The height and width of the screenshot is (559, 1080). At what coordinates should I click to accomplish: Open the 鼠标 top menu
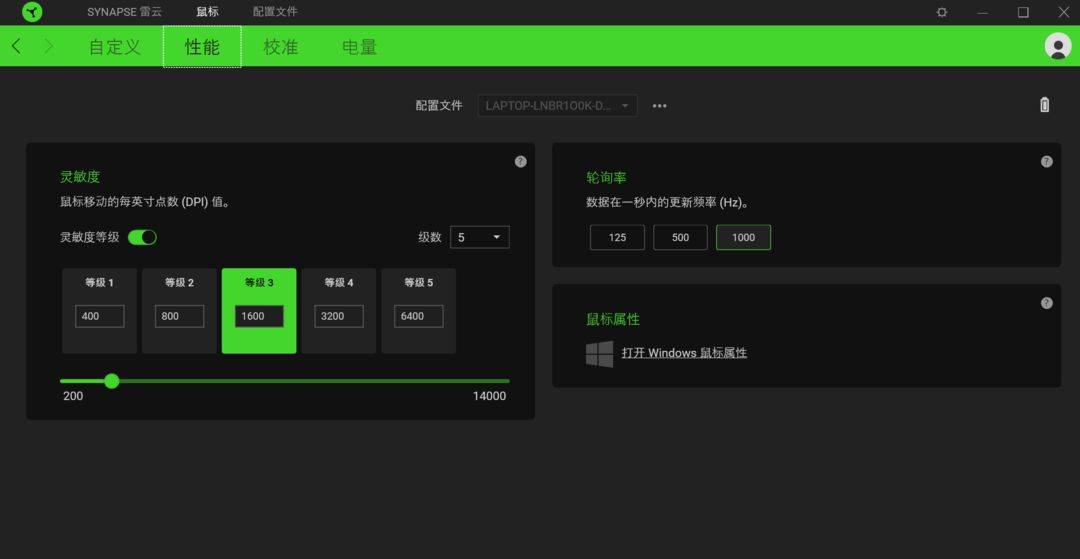point(207,12)
